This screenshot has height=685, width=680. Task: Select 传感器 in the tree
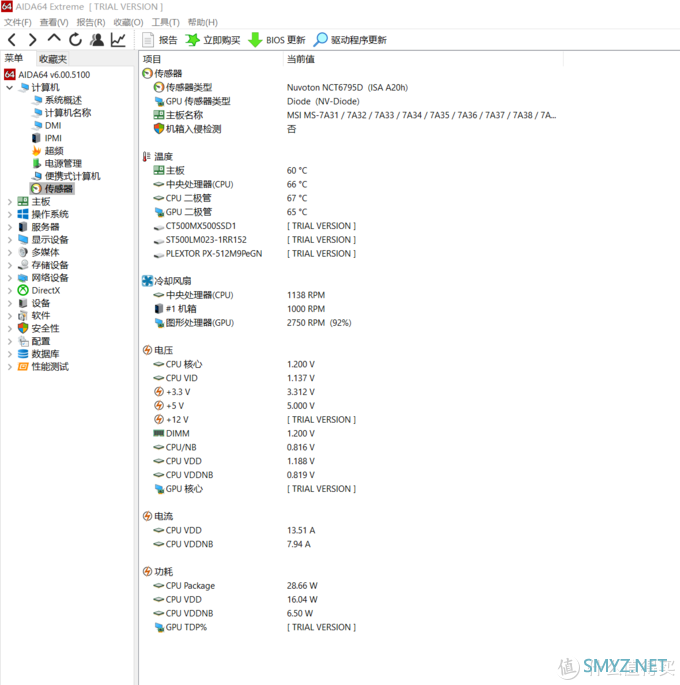click(x=52, y=189)
